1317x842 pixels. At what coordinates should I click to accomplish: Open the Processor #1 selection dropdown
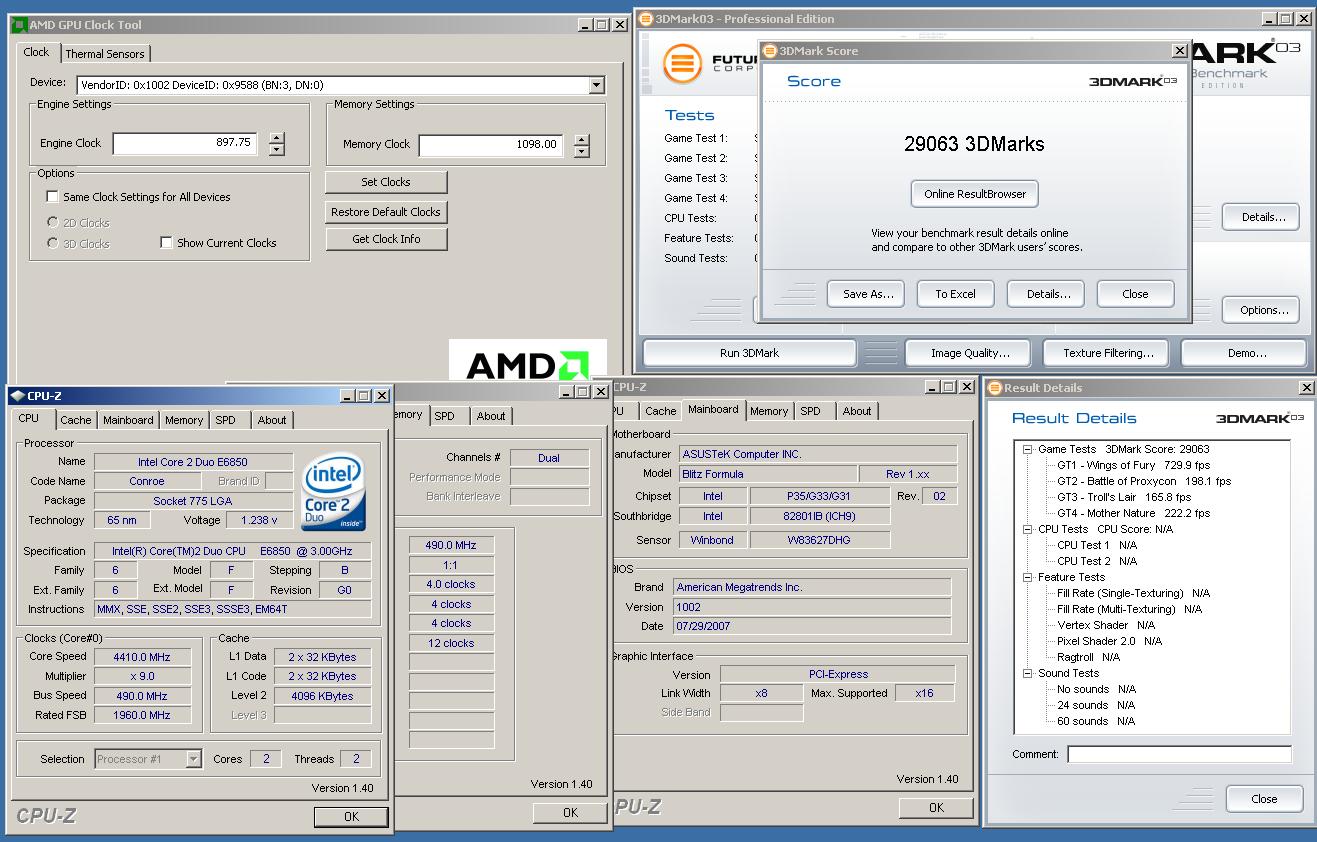tap(193, 759)
